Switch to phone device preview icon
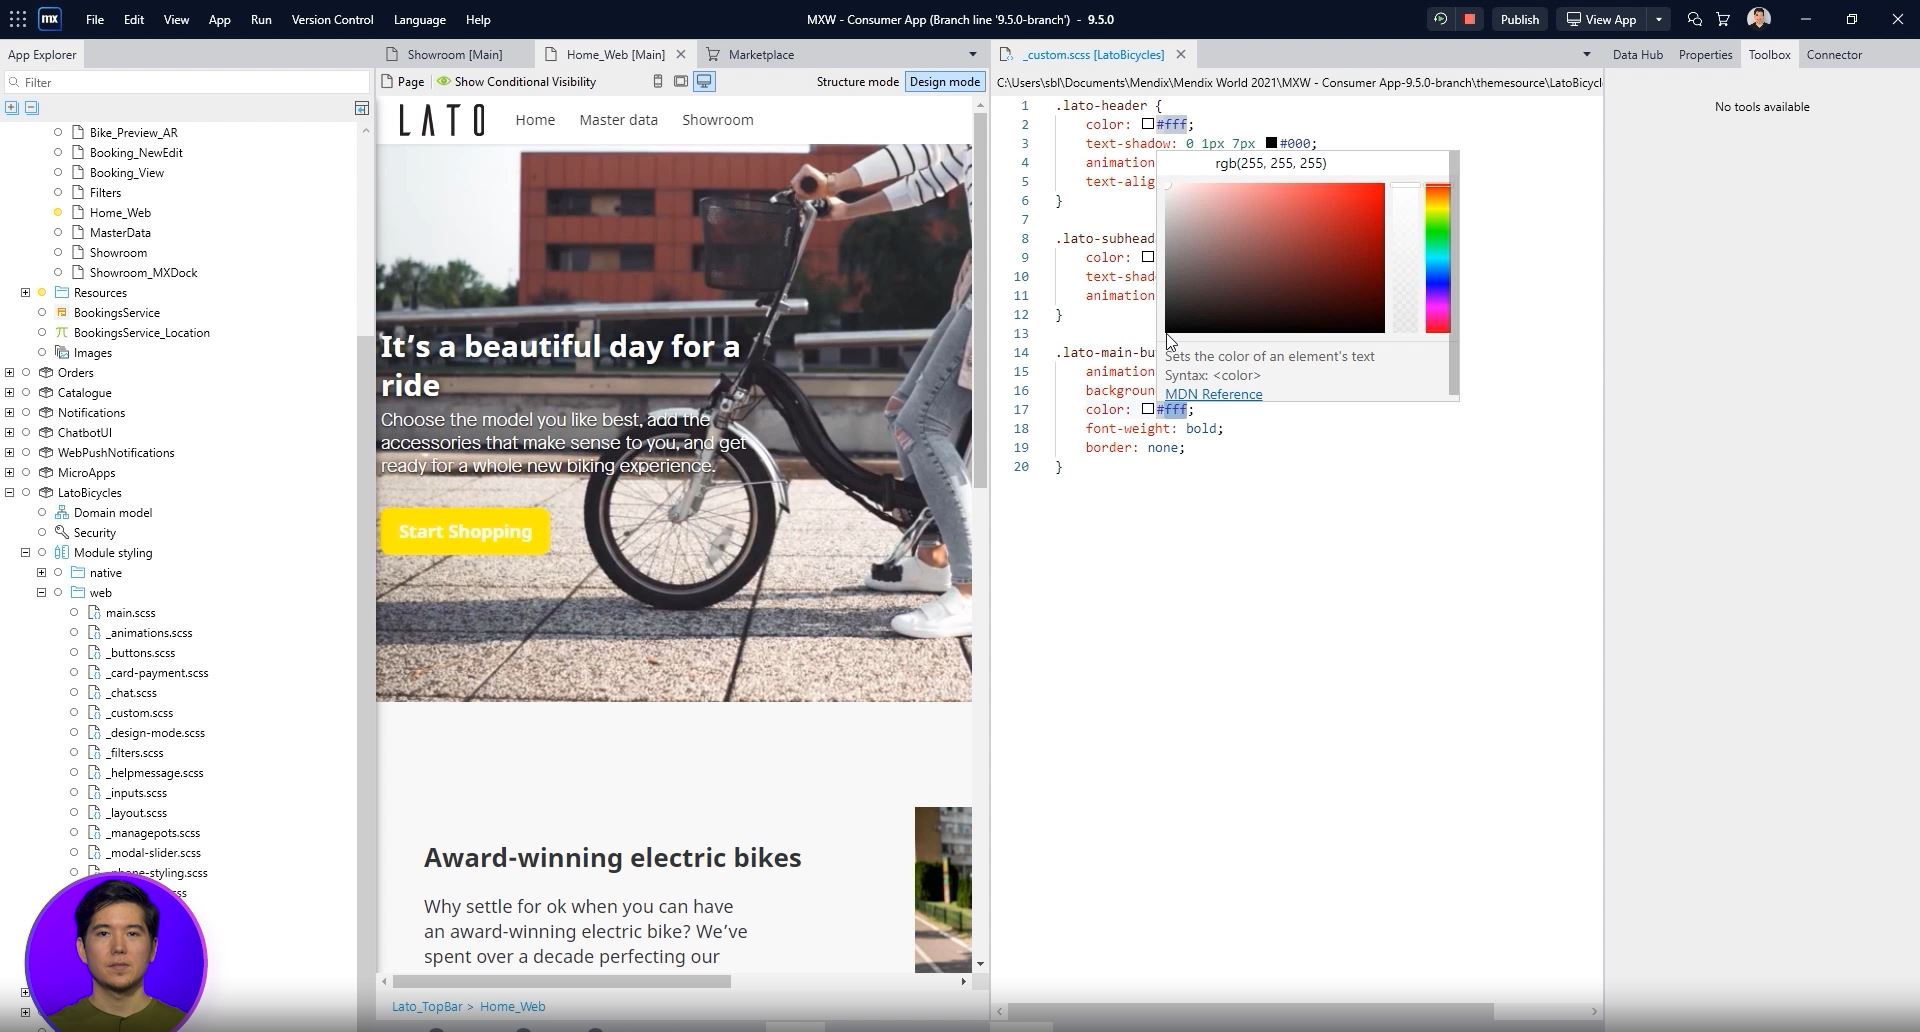Screen dimensions: 1920x1032 point(657,82)
